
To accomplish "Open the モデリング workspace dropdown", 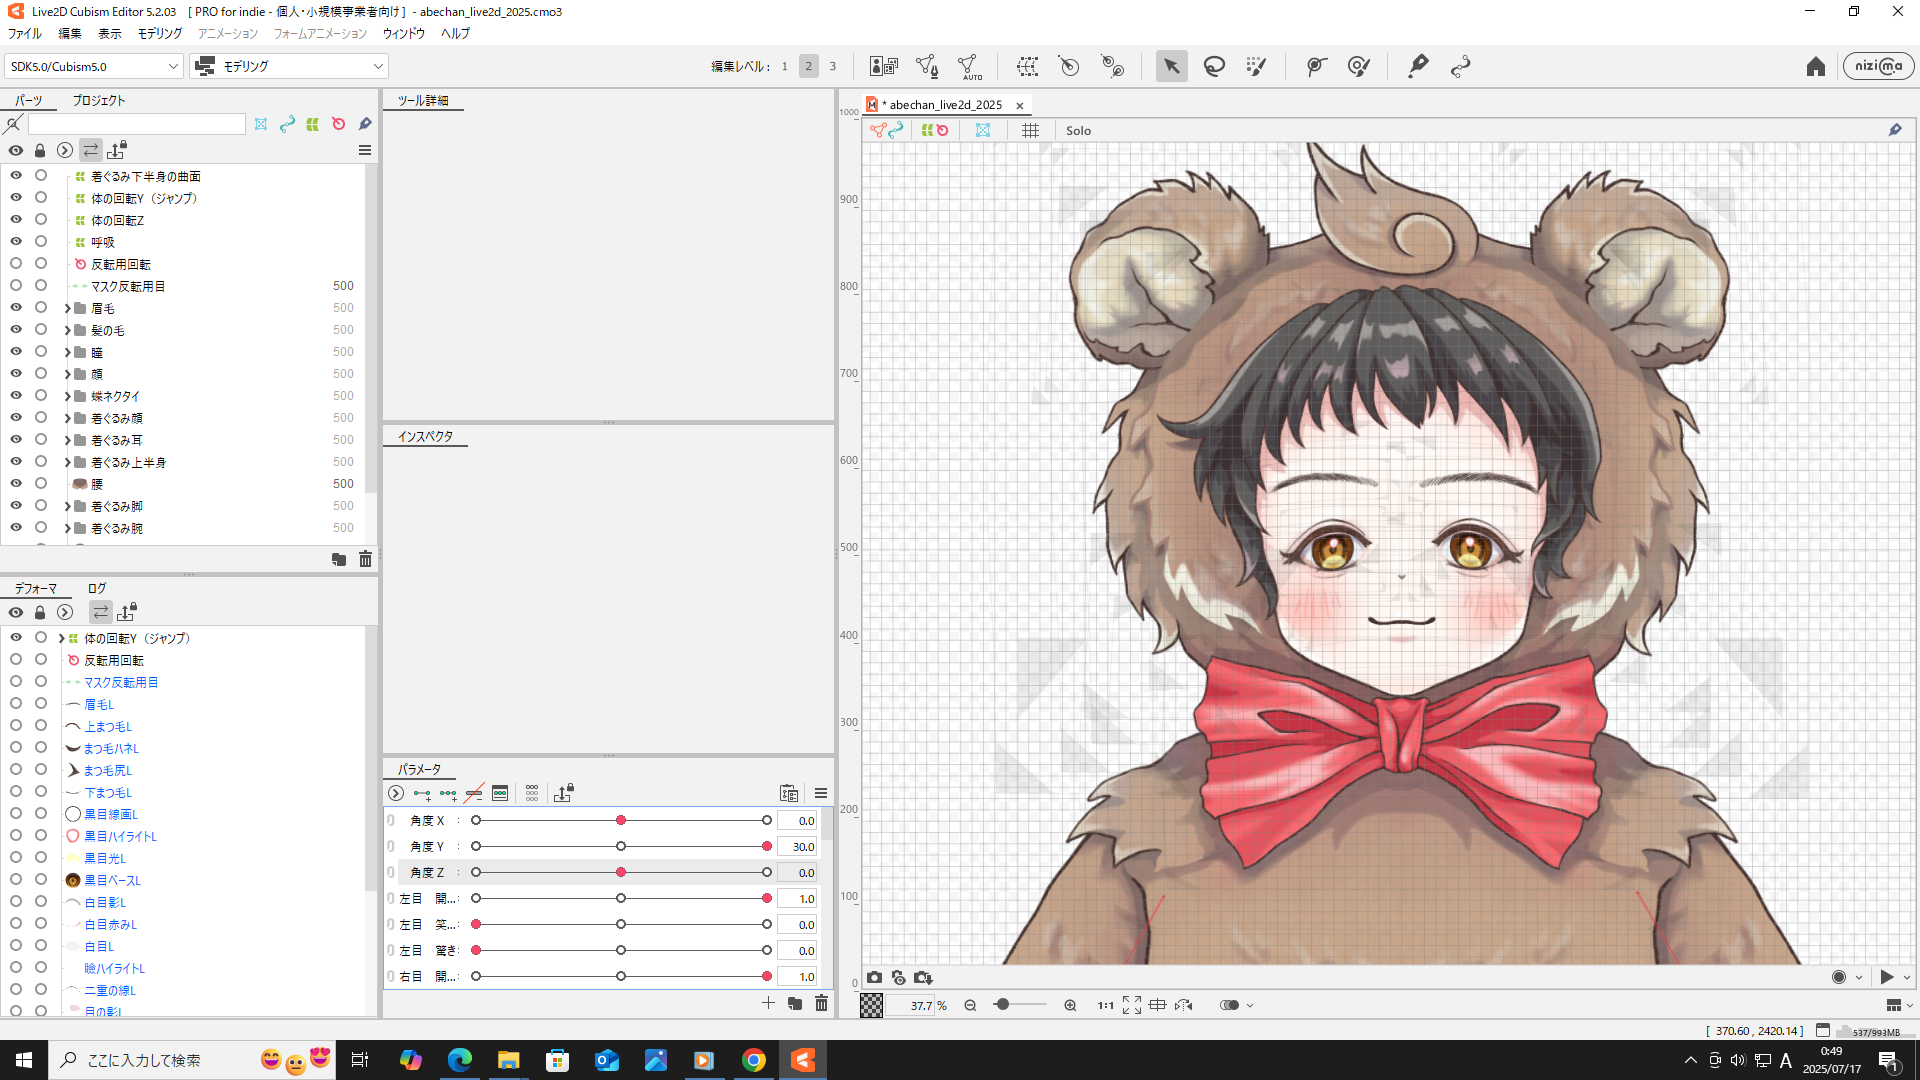I will 290,67.
